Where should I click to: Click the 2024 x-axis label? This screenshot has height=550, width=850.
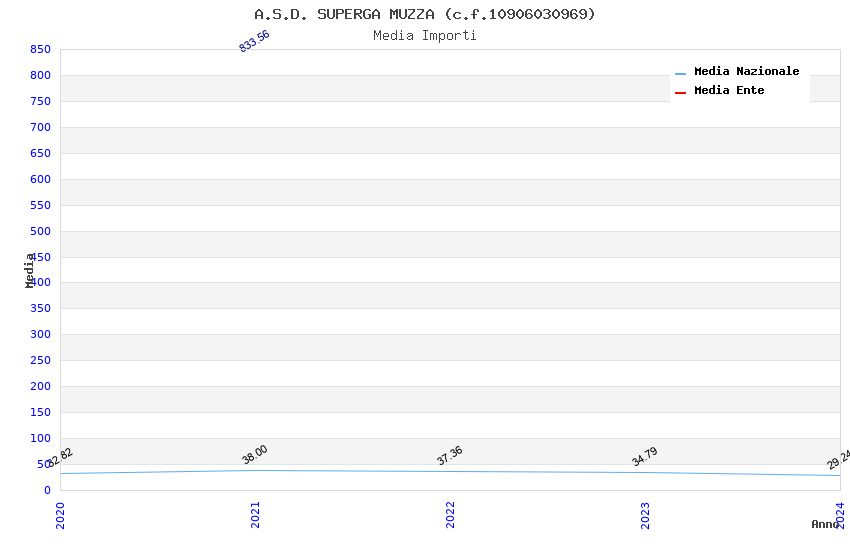click(x=840, y=515)
